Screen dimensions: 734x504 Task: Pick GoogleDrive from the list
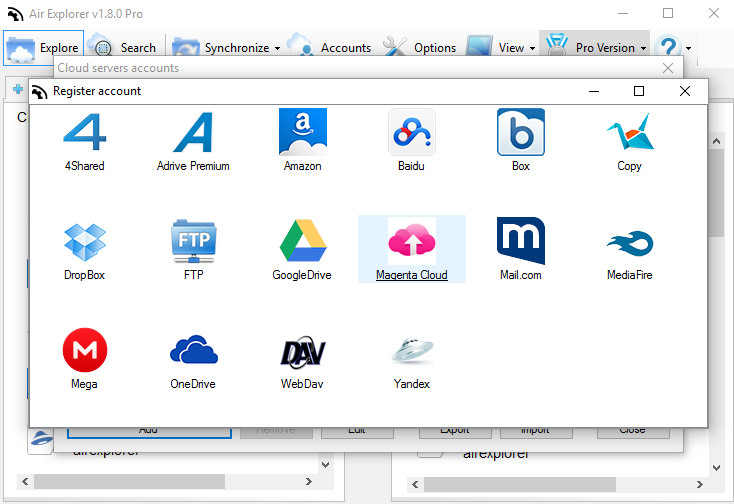click(x=303, y=241)
